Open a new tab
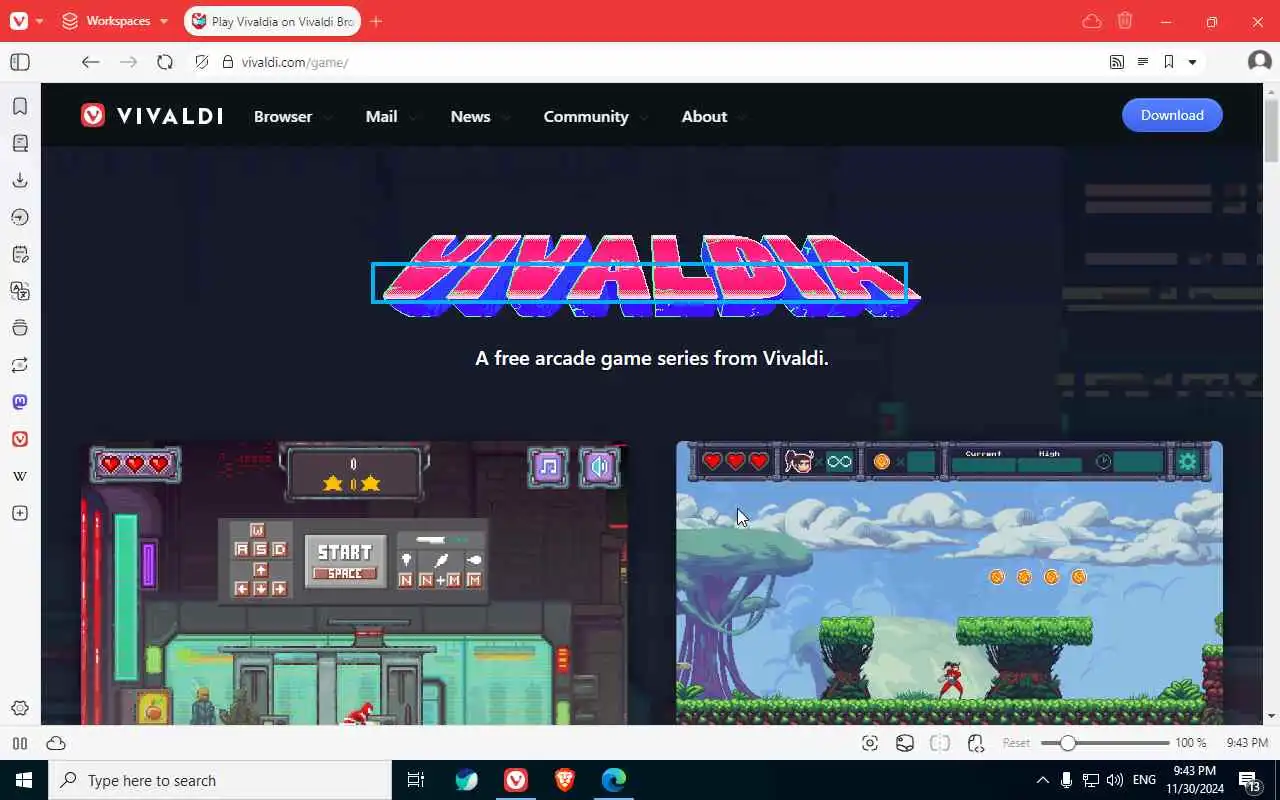The image size is (1280, 800). point(376,21)
